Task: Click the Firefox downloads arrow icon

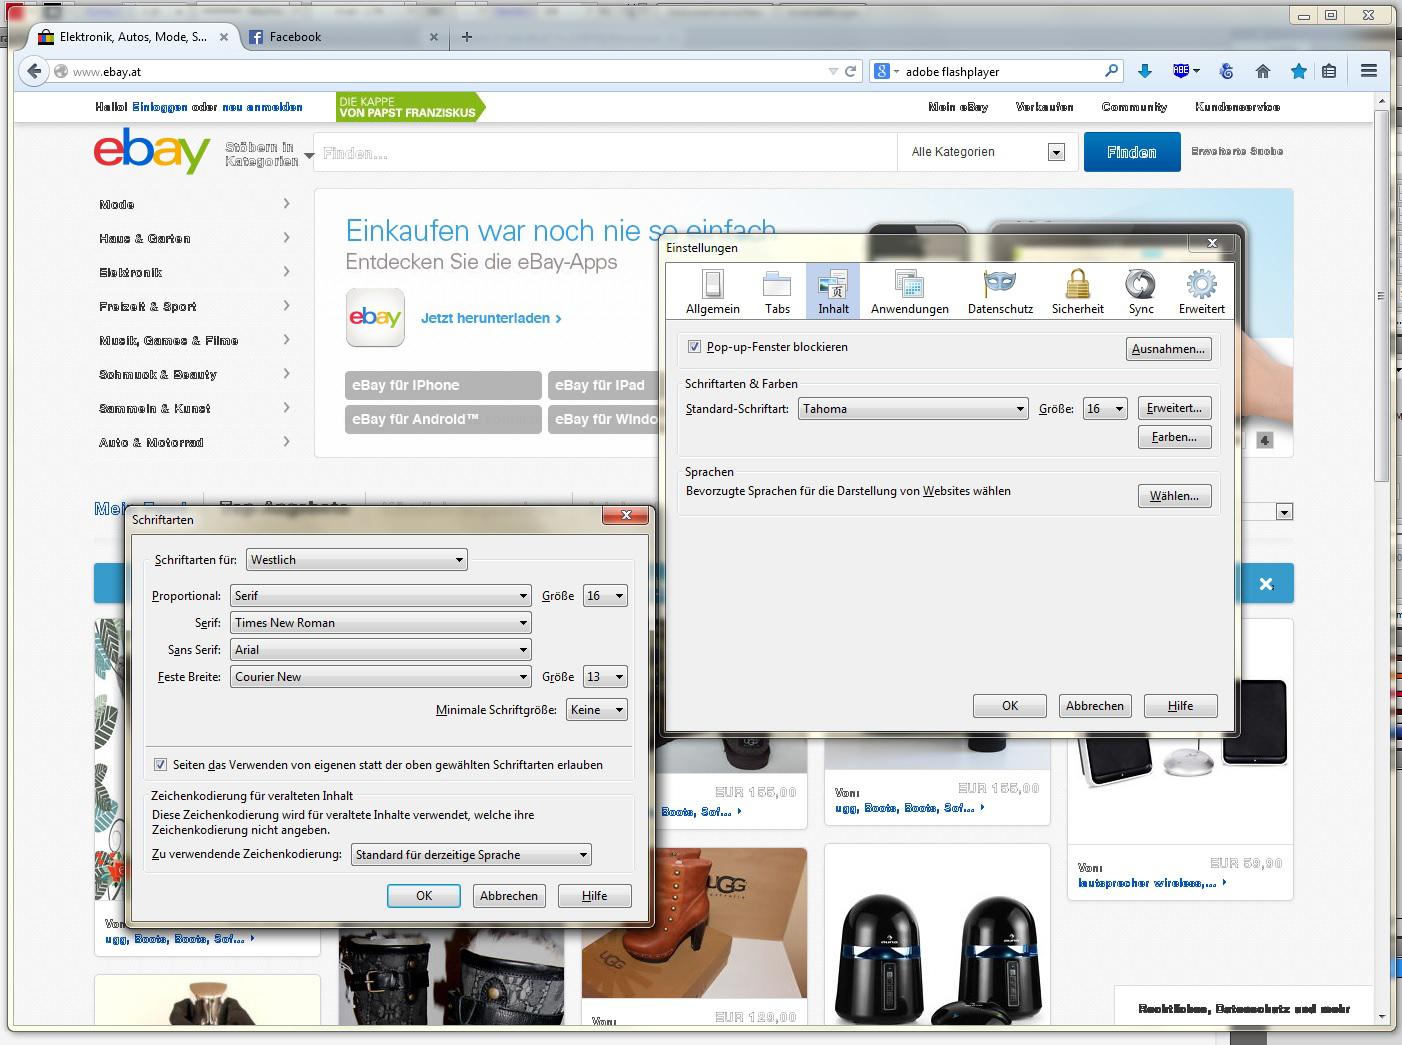Action: [x=1145, y=71]
